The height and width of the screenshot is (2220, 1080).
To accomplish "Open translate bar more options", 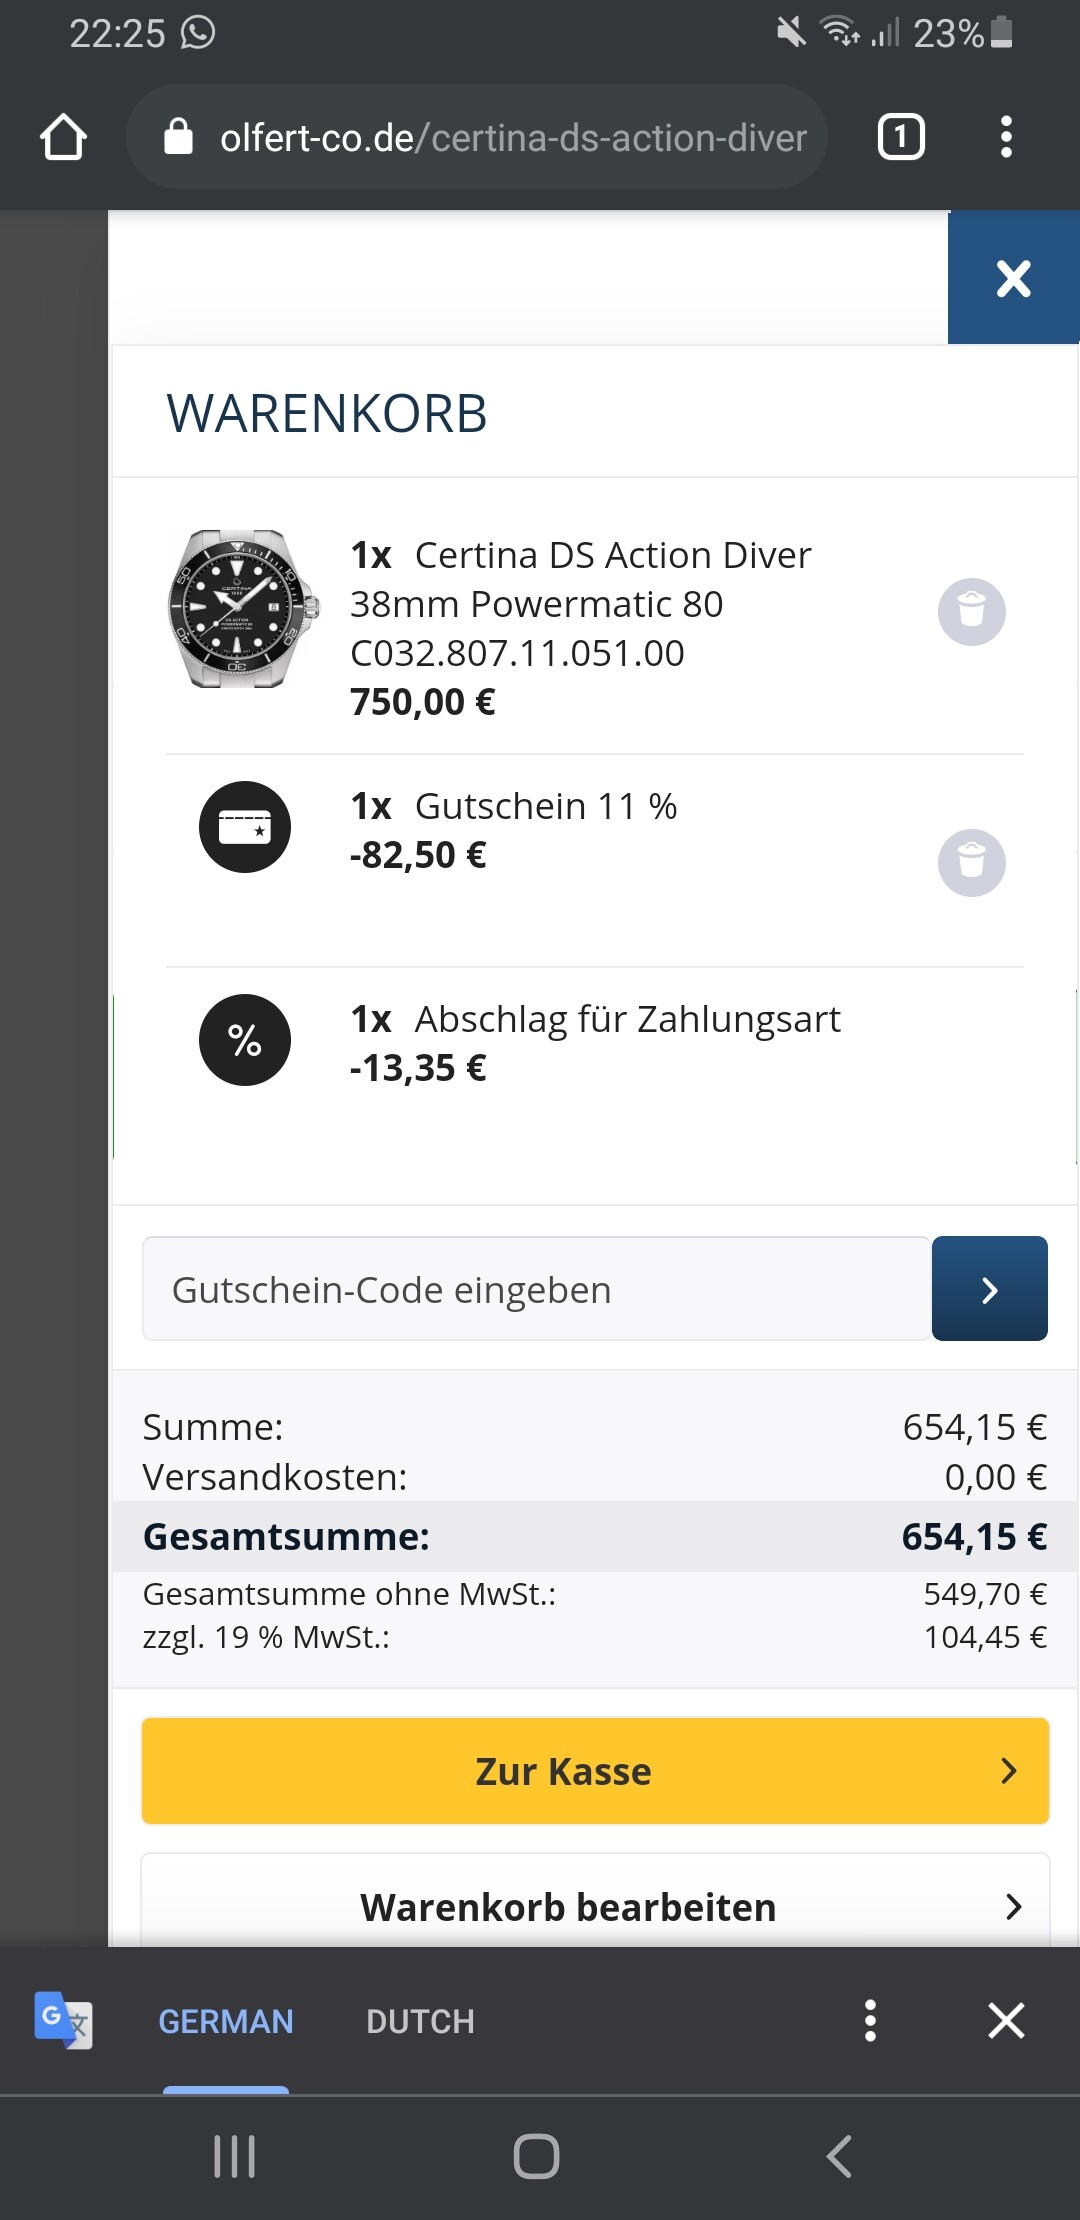I will click(x=870, y=2021).
